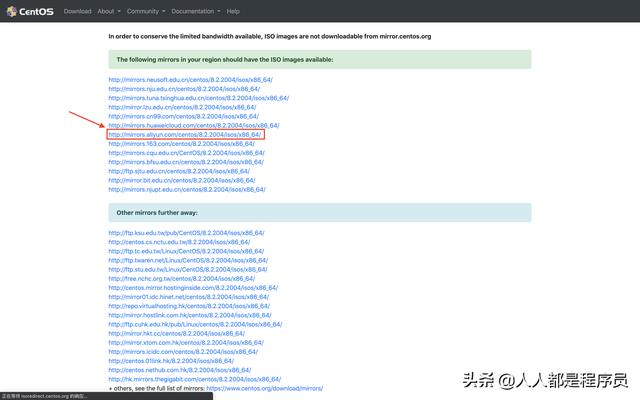Click the 'mirrors in your region' green banner text
This screenshot has width=640, height=400.
(225, 60)
